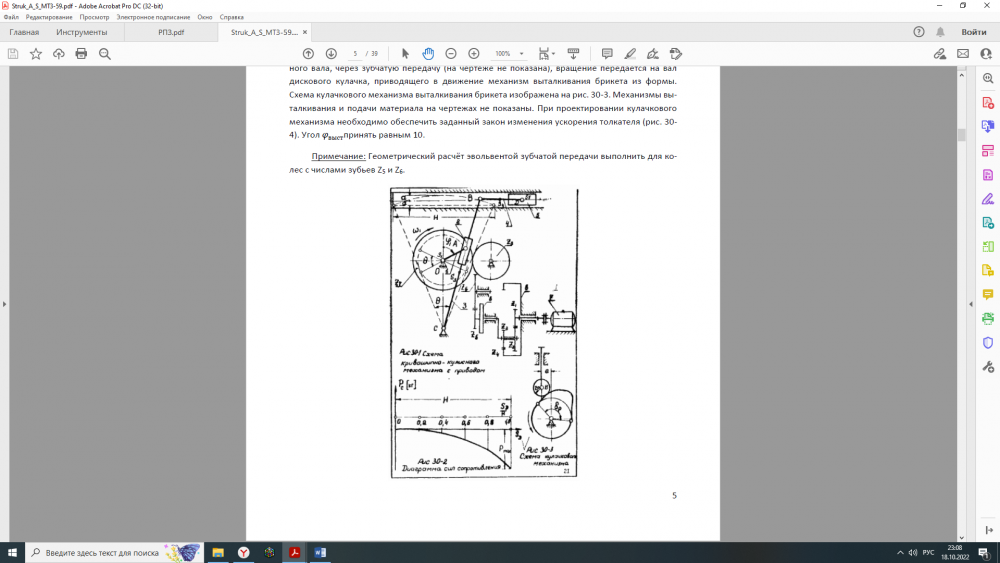Open the green Combine files tool in right pane
Image resolution: width=1000 pixels, height=563 pixels.
point(988,247)
